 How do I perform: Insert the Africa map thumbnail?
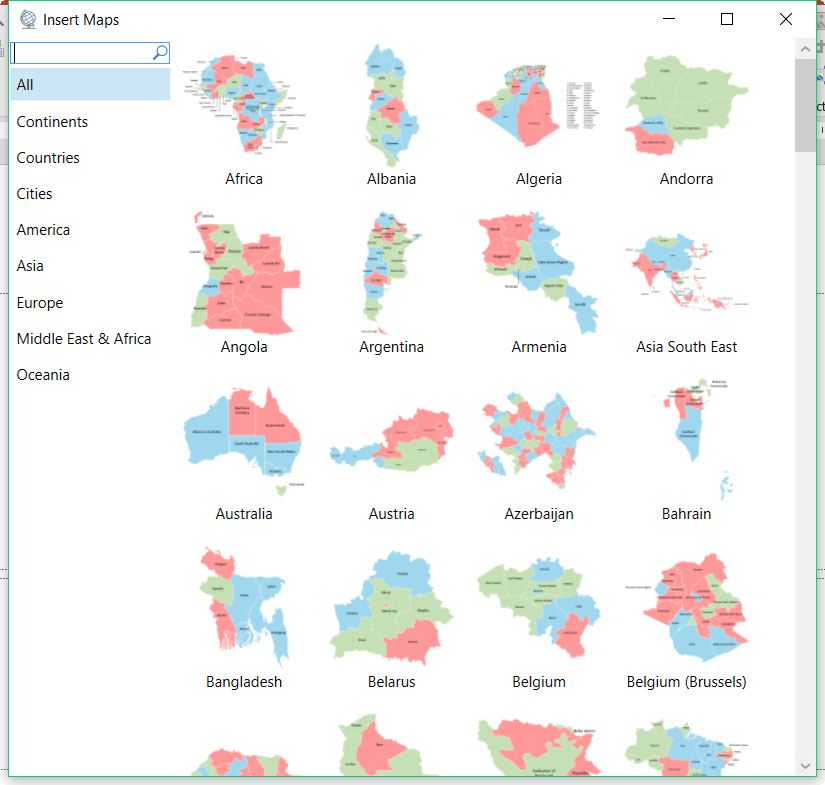[244, 104]
